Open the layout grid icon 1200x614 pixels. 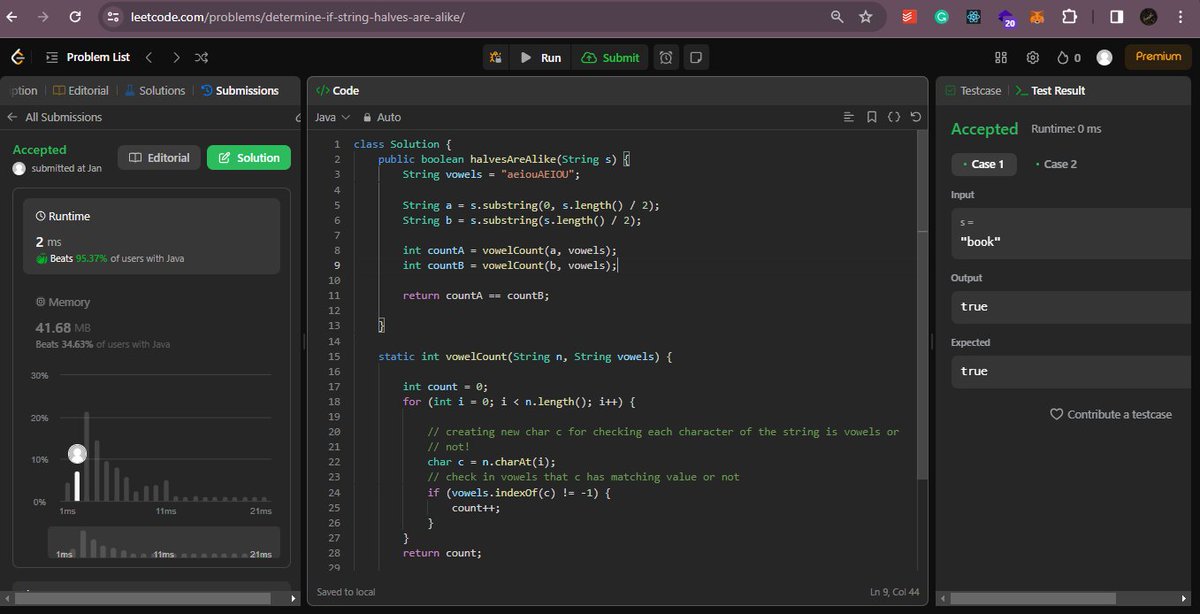tap(1001, 57)
